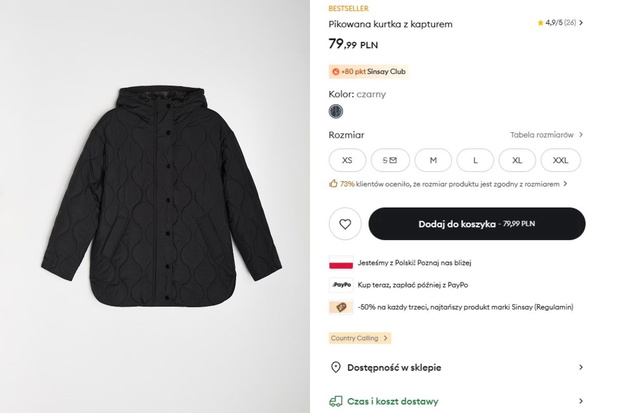Select size XS

pyautogui.click(x=347, y=160)
